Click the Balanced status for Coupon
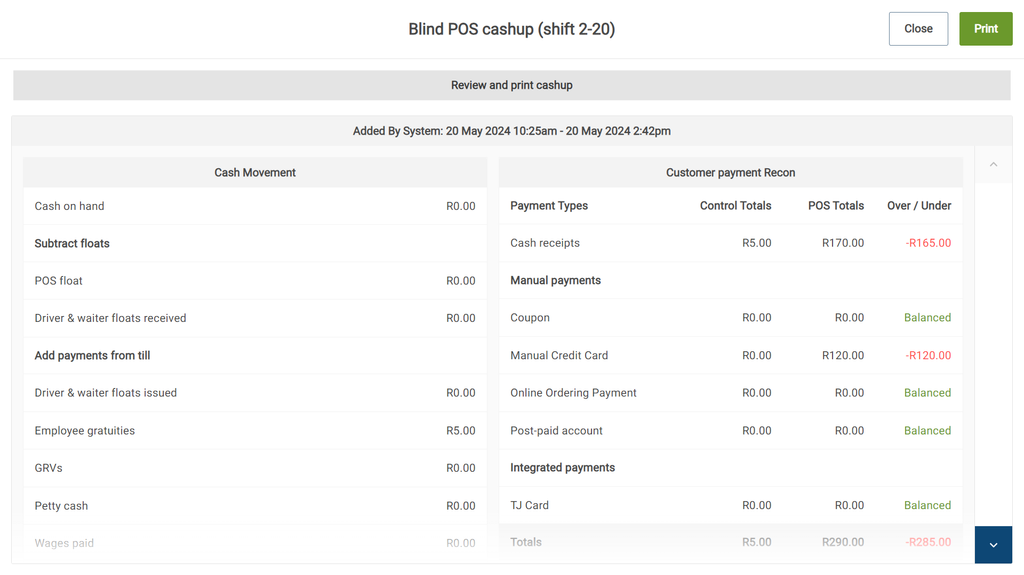Image resolution: width=1024 pixels, height=575 pixels. pyautogui.click(x=927, y=318)
